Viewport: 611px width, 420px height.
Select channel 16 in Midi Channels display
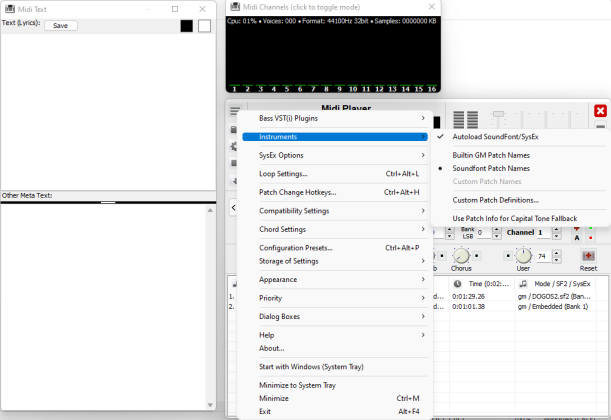[x=432, y=89]
